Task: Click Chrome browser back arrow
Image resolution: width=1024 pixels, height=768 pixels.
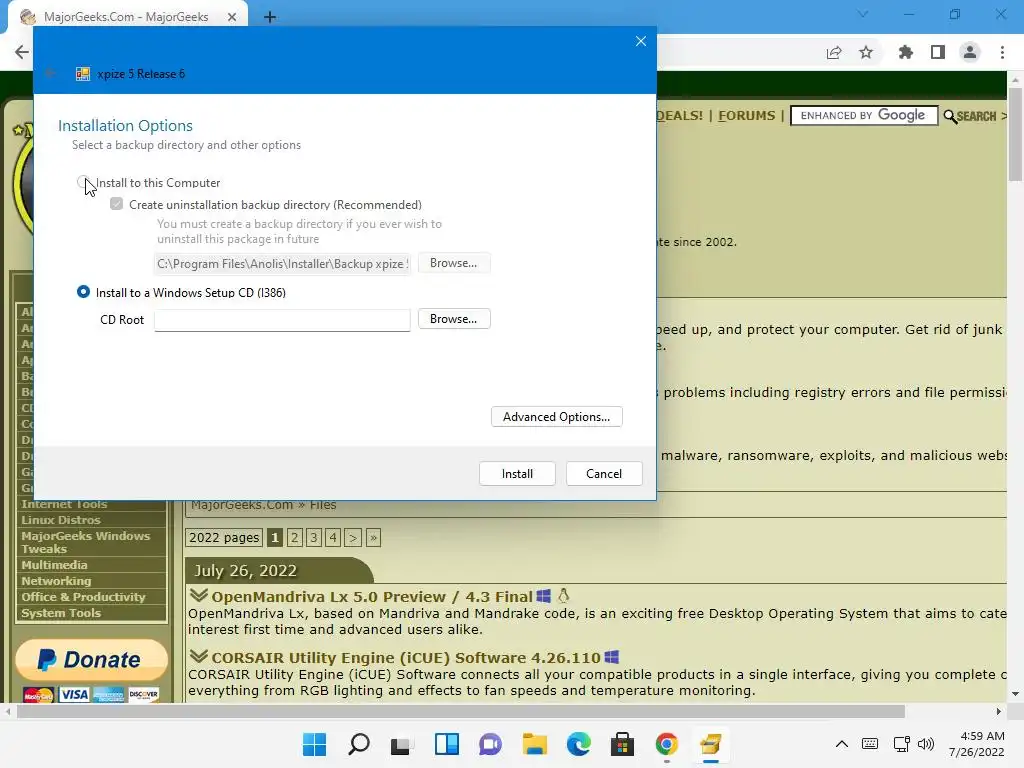Action: click(22, 52)
